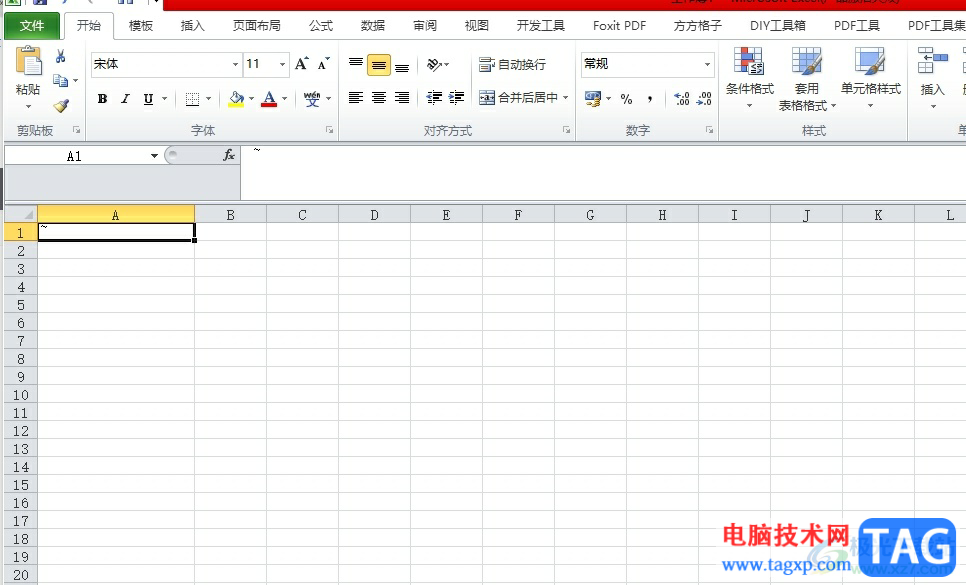
Task: Click 合并后居中 merge and center
Action: (518, 97)
